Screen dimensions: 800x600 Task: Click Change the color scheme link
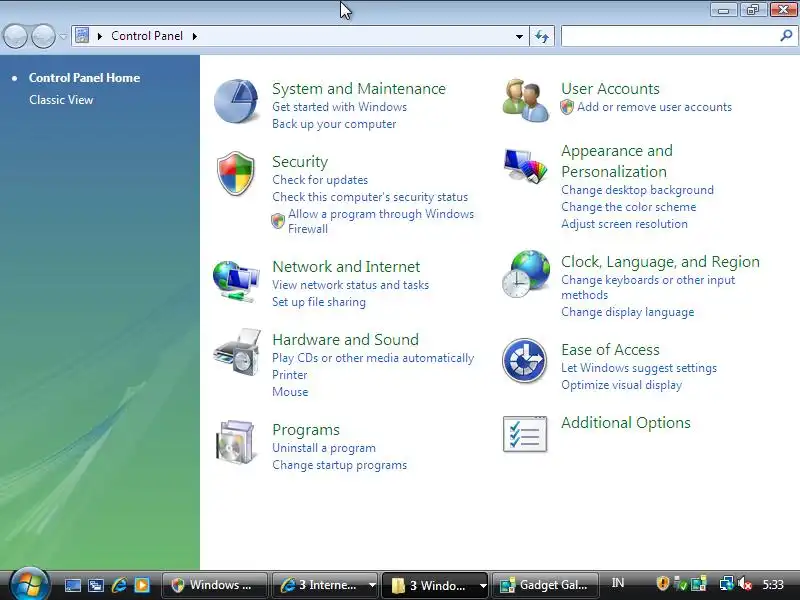tap(629, 207)
